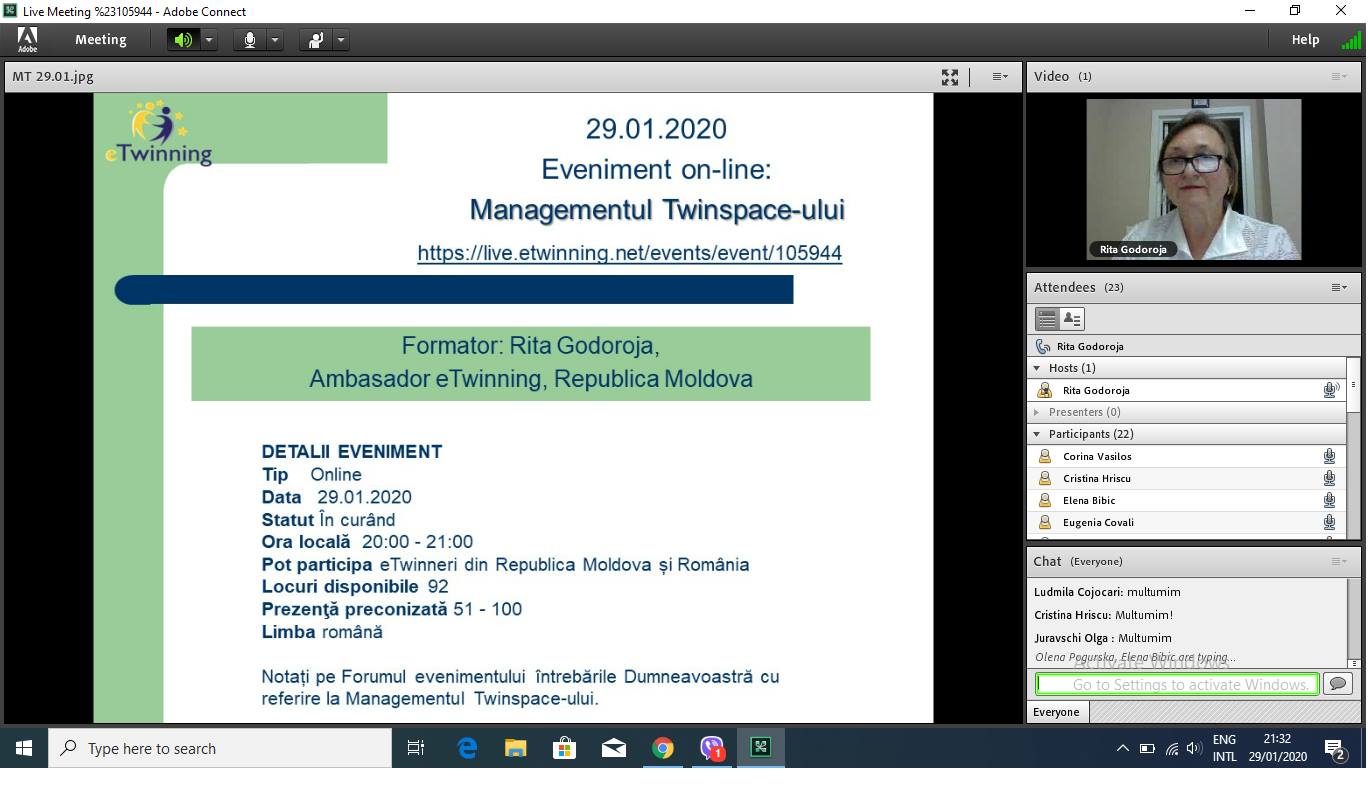Check the green connection status bars
The image size is (1368, 790).
coord(1350,40)
